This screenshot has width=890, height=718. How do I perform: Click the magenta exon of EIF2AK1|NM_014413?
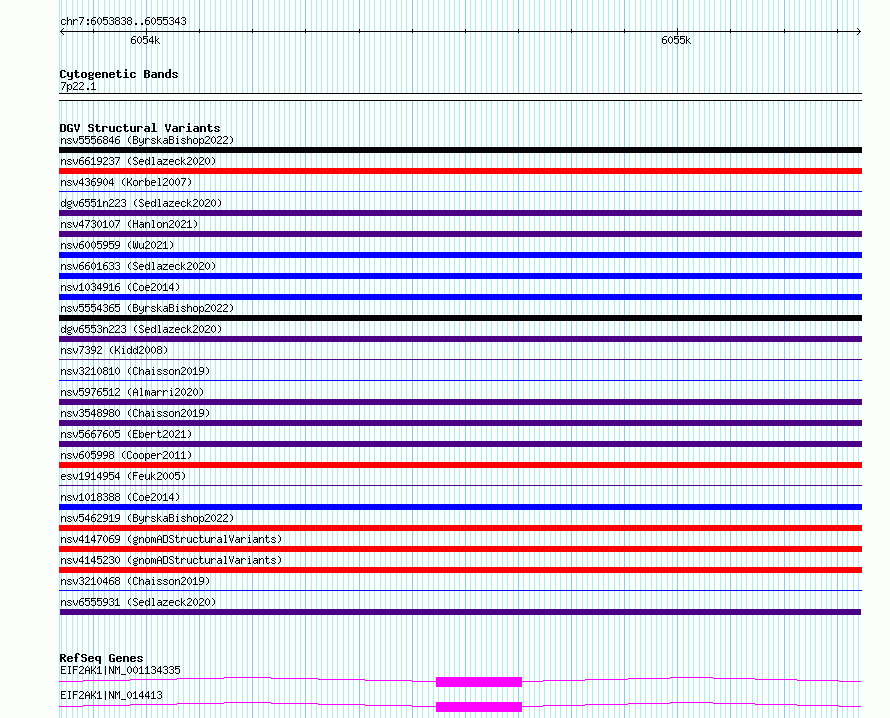tap(478, 707)
